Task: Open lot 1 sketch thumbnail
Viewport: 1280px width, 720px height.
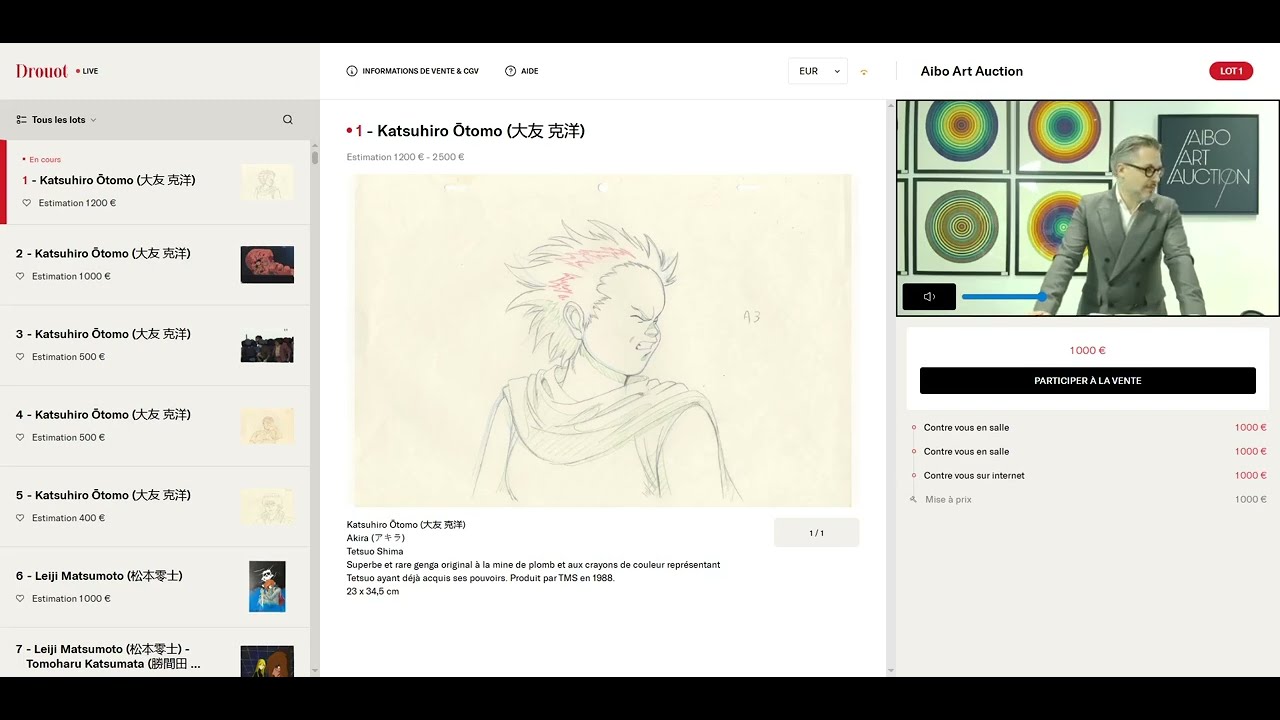Action: 267,182
